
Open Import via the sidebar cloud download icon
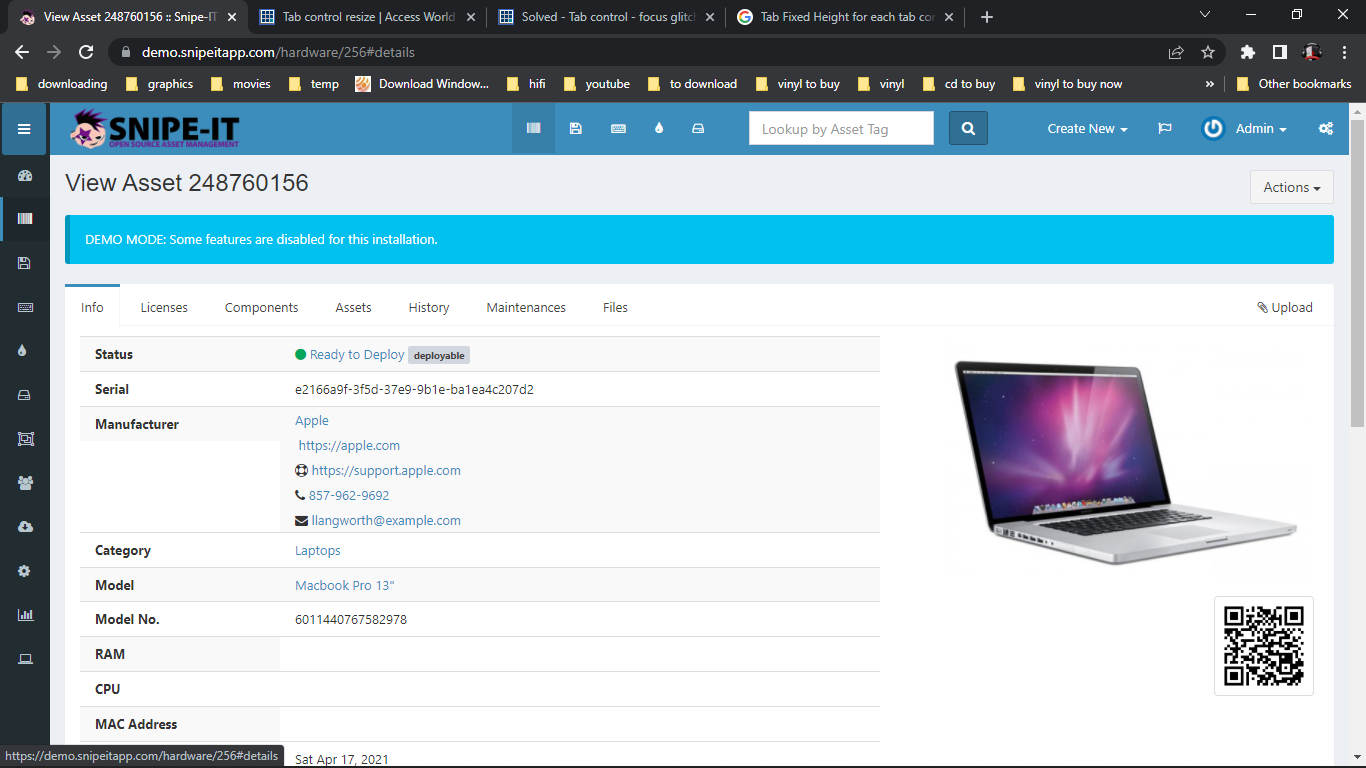pos(25,527)
